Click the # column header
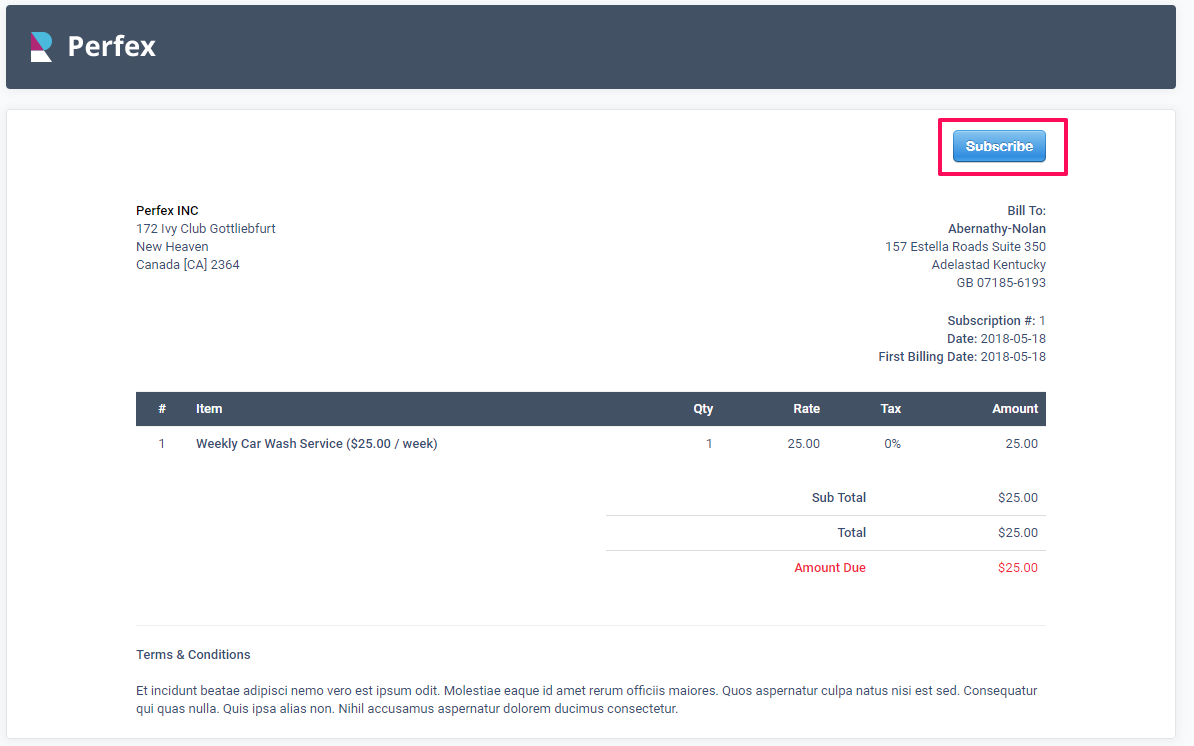Image resolution: width=1194 pixels, height=746 pixels. point(161,409)
